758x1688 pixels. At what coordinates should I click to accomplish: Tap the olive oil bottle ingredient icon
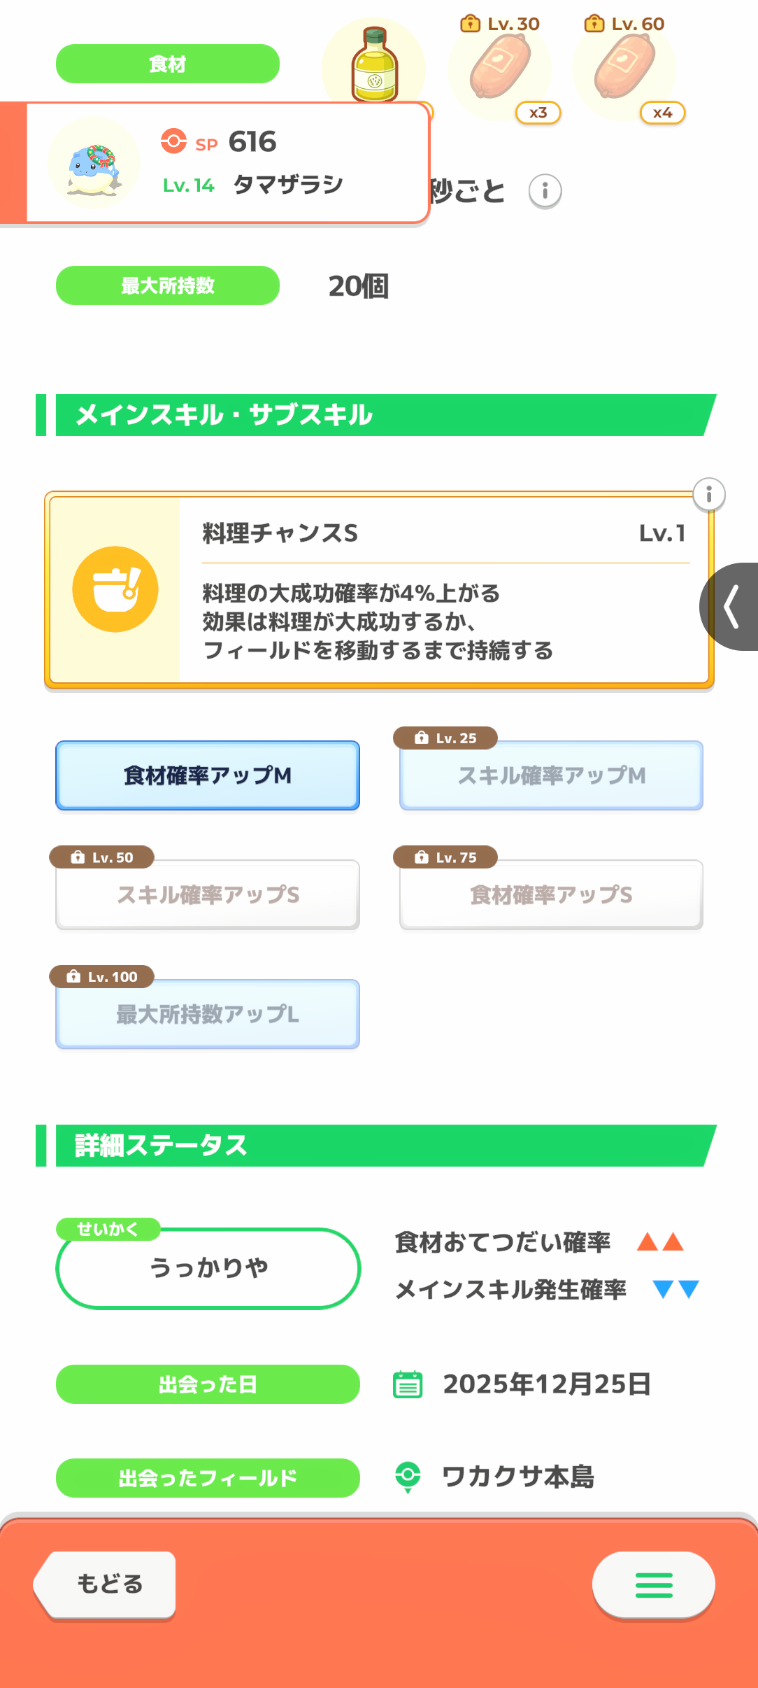tap(375, 64)
